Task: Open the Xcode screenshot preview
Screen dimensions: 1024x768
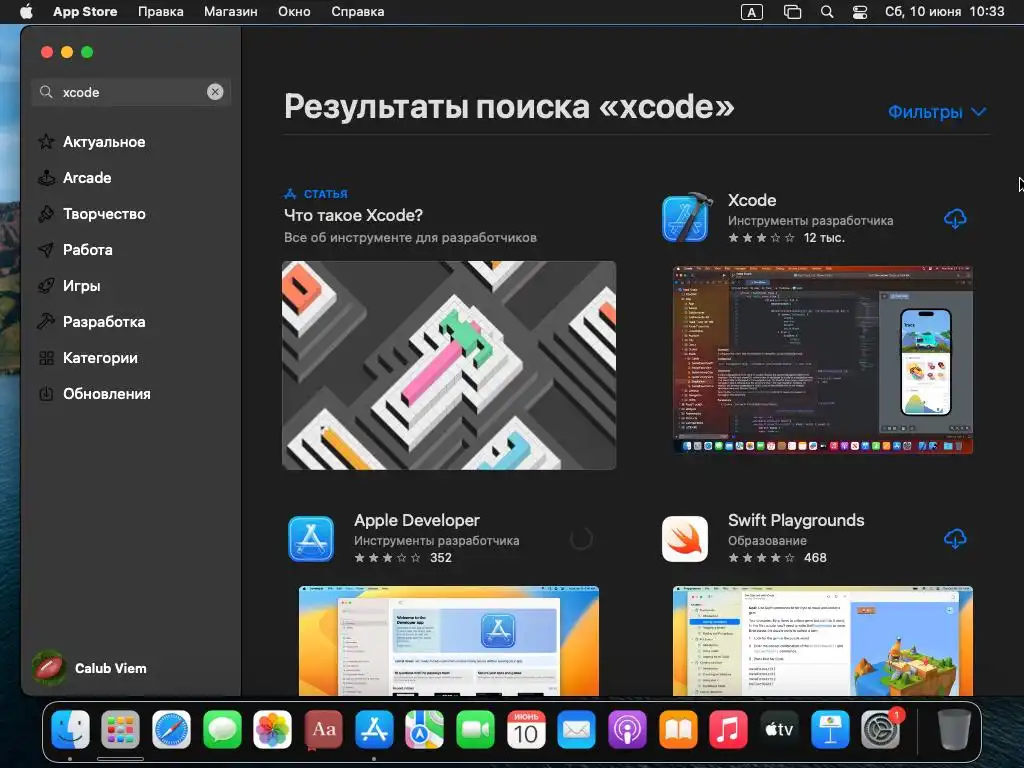Action: pyautogui.click(x=823, y=360)
